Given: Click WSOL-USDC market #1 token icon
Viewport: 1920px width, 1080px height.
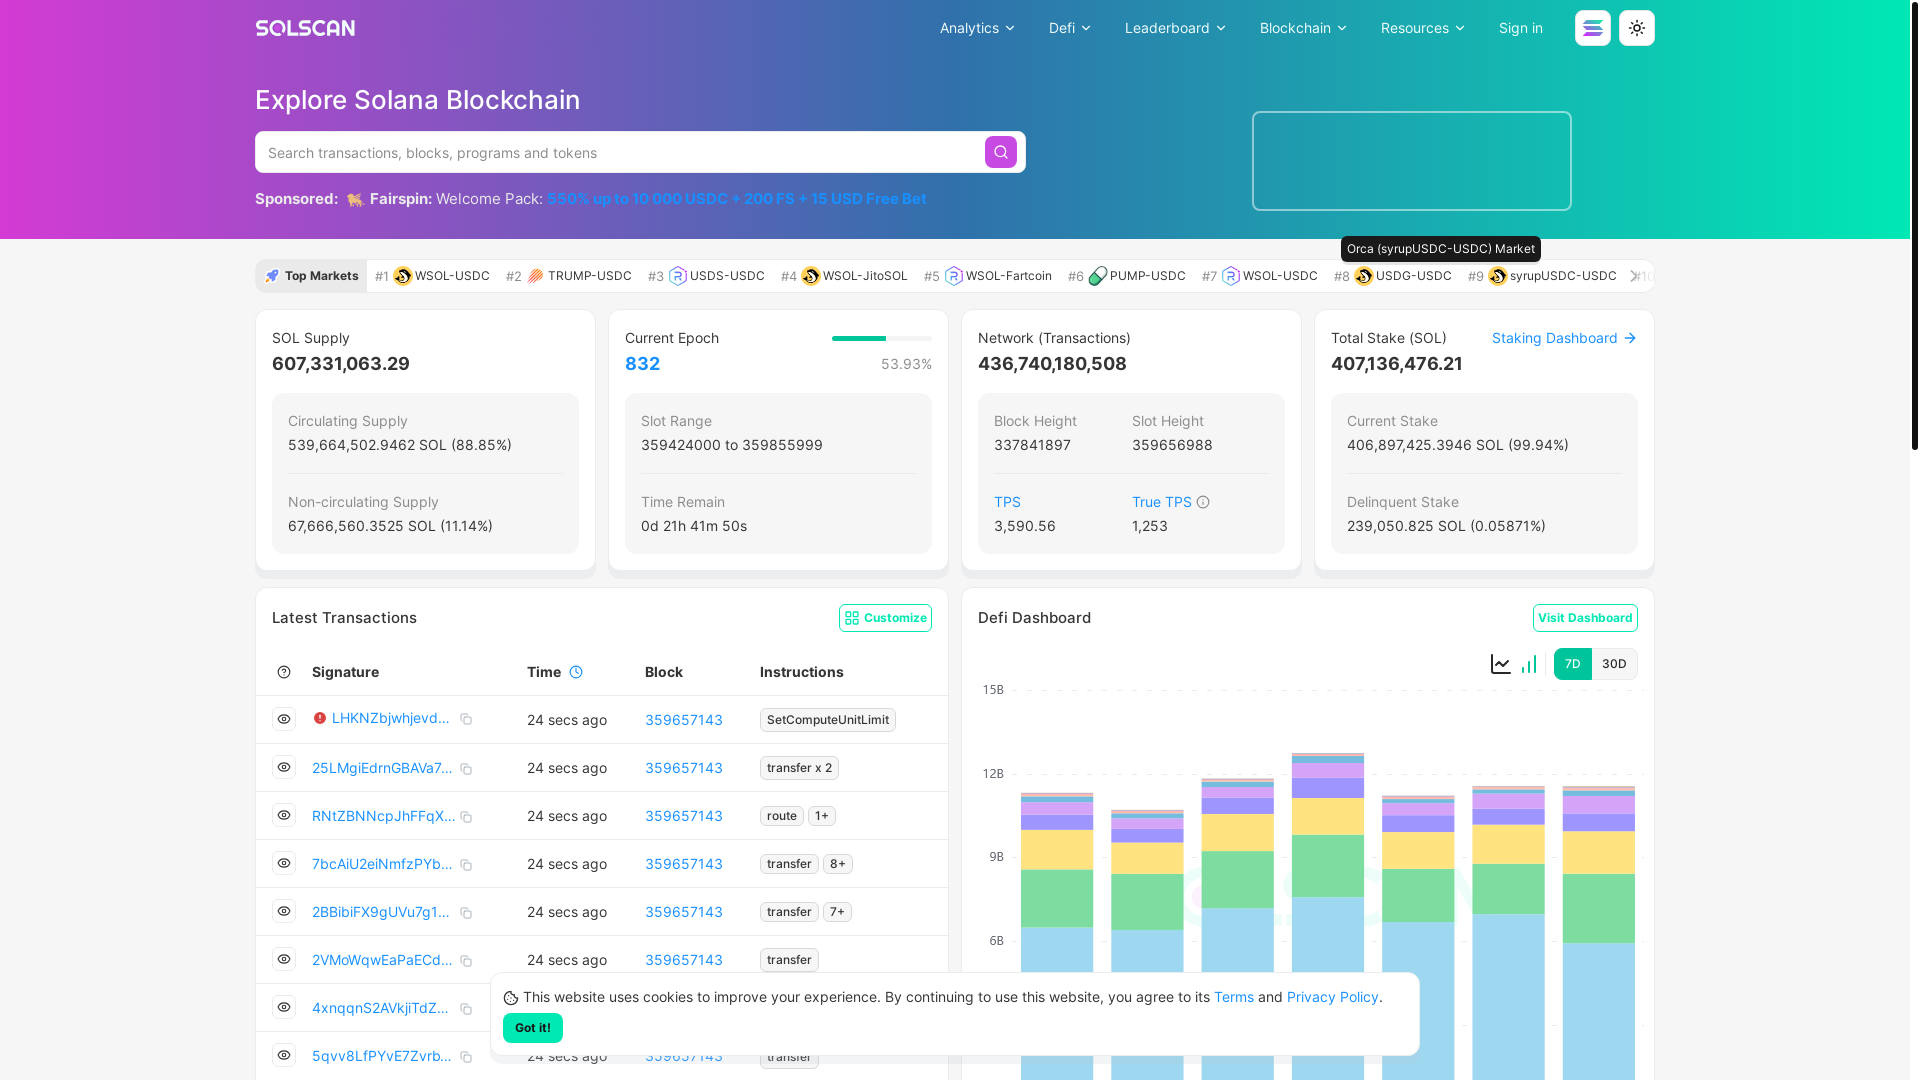Looking at the screenshot, I should [403, 276].
